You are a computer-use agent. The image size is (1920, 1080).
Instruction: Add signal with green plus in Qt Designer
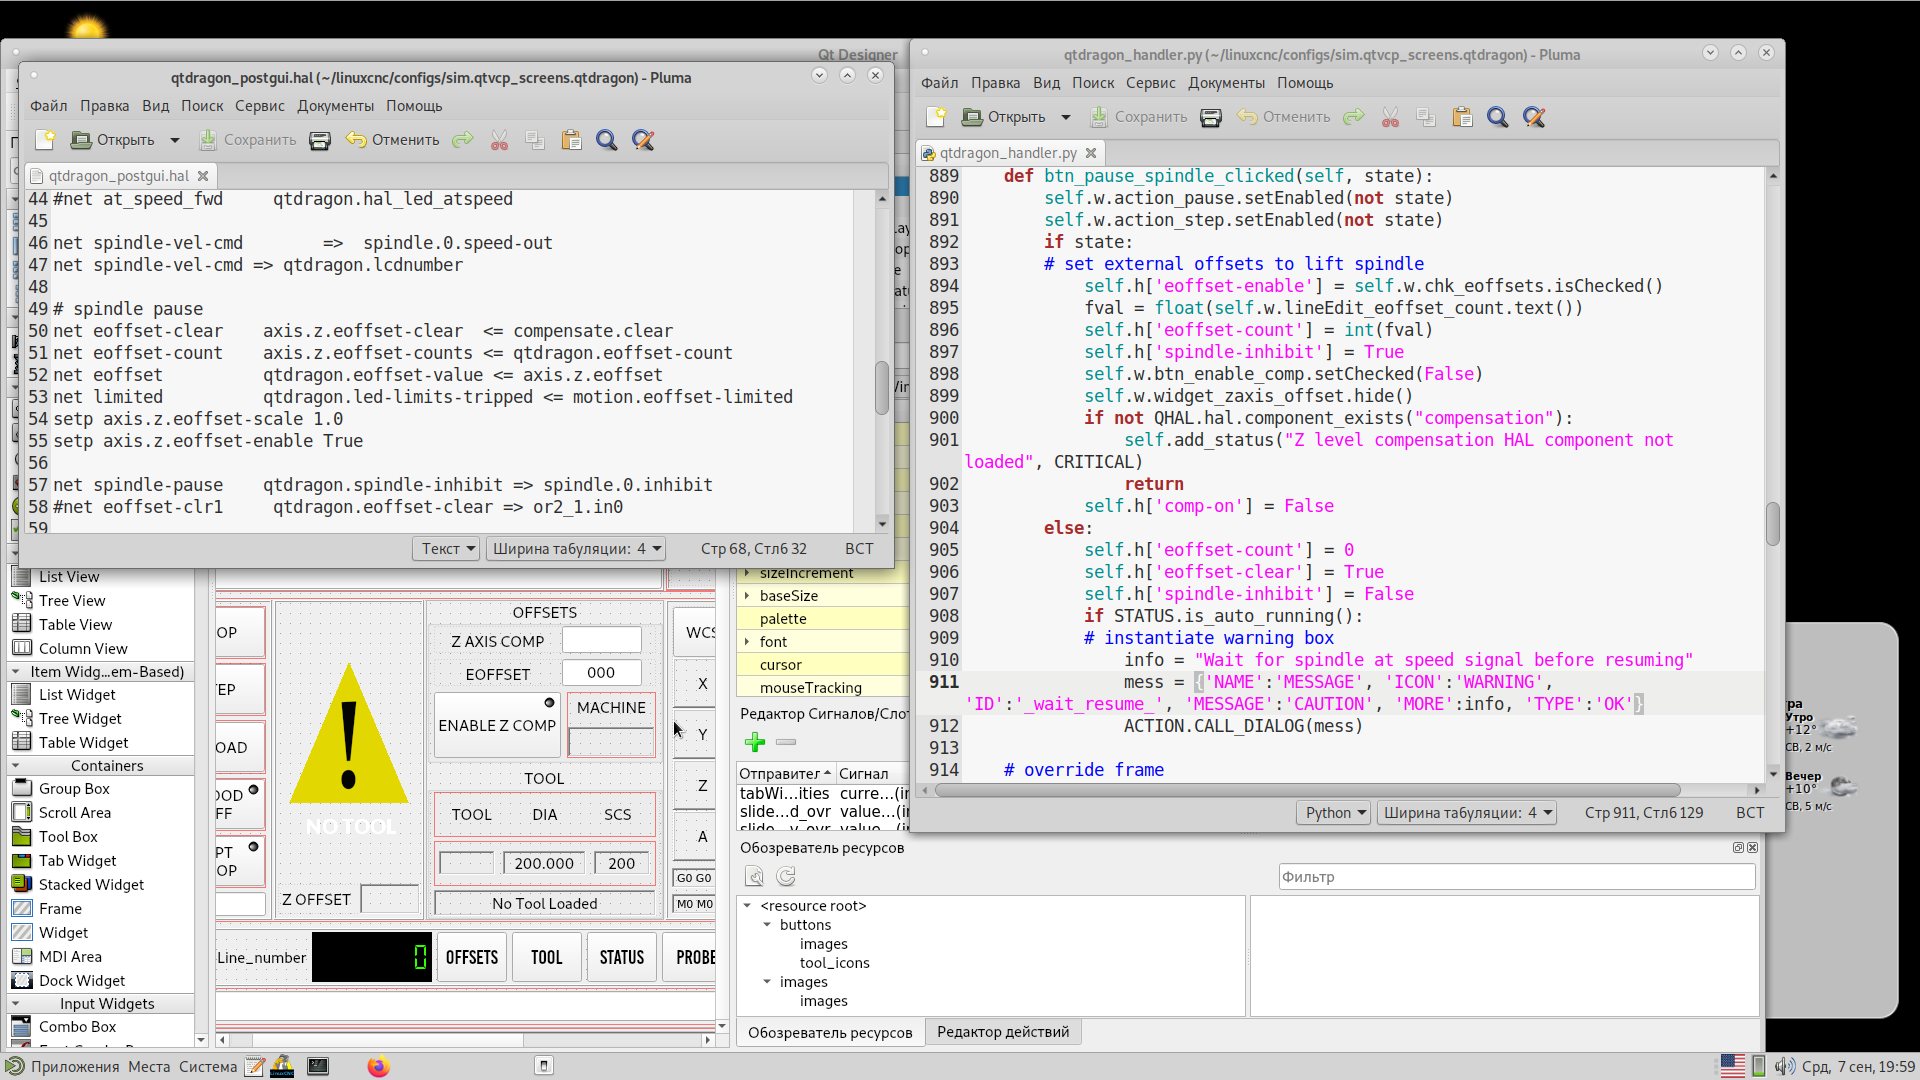tap(755, 742)
